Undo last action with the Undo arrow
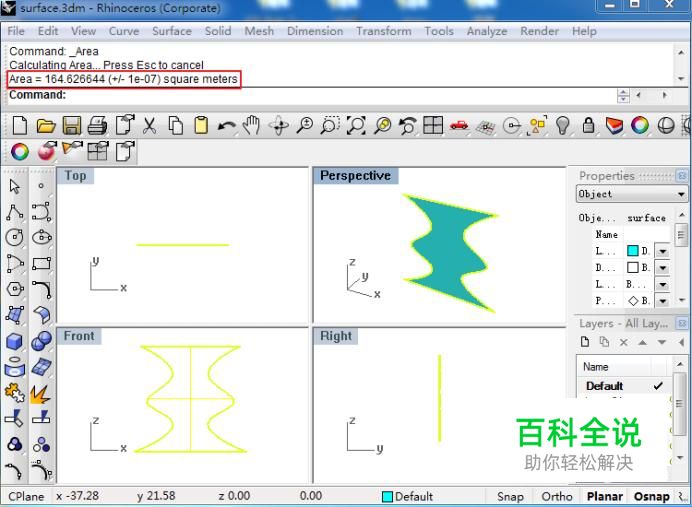Image resolution: width=692 pixels, height=507 pixels. [x=227, y=127]
